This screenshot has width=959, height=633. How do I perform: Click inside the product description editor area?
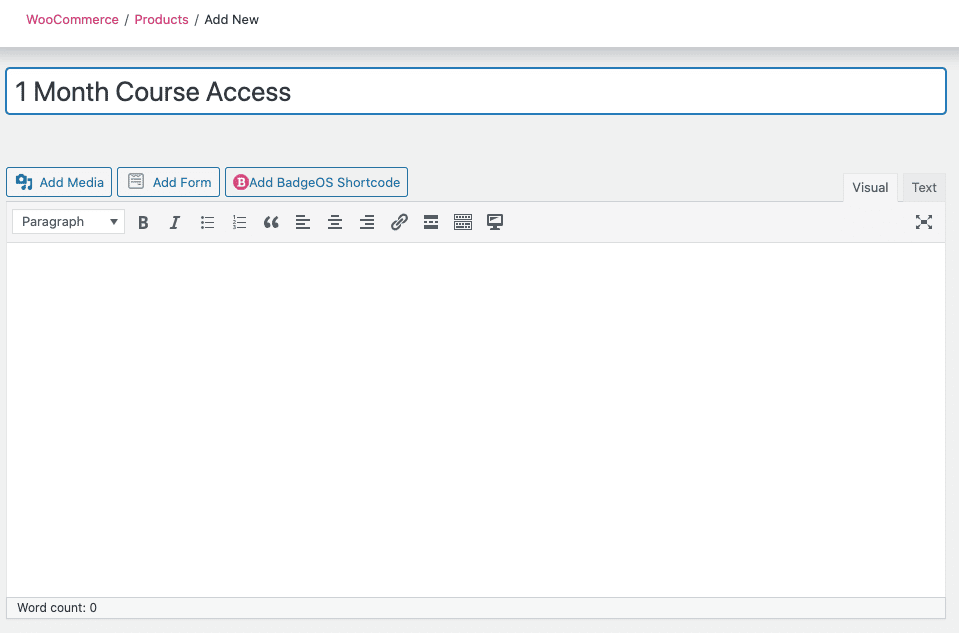(476, 420)
